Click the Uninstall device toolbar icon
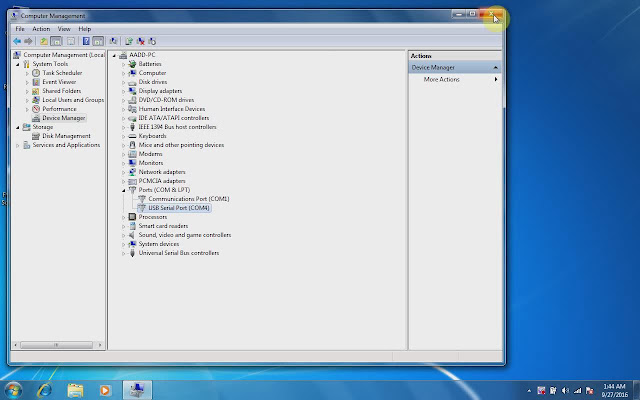 pyautogui.click(x=140, y=41)
